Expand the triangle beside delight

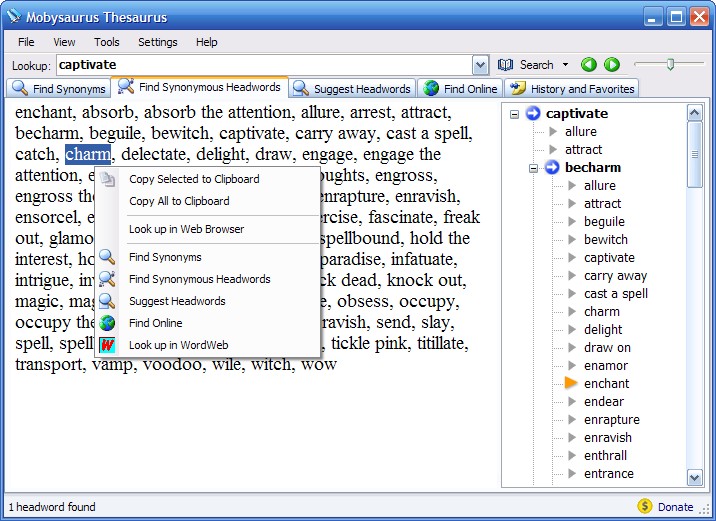pyautogui.click(x=572, y=329)
